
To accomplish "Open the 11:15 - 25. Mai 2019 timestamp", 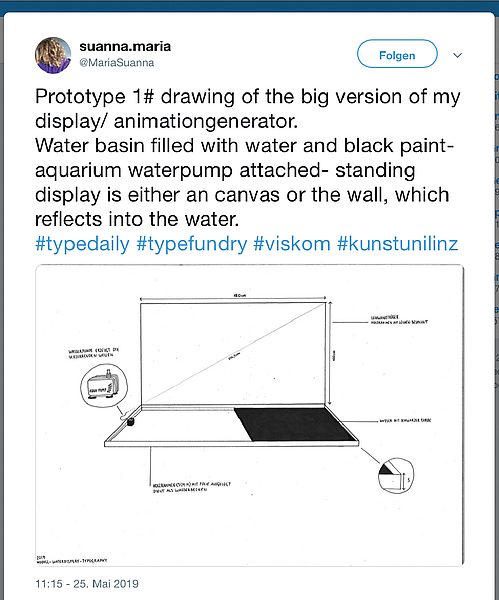I will tap(87, 584).
